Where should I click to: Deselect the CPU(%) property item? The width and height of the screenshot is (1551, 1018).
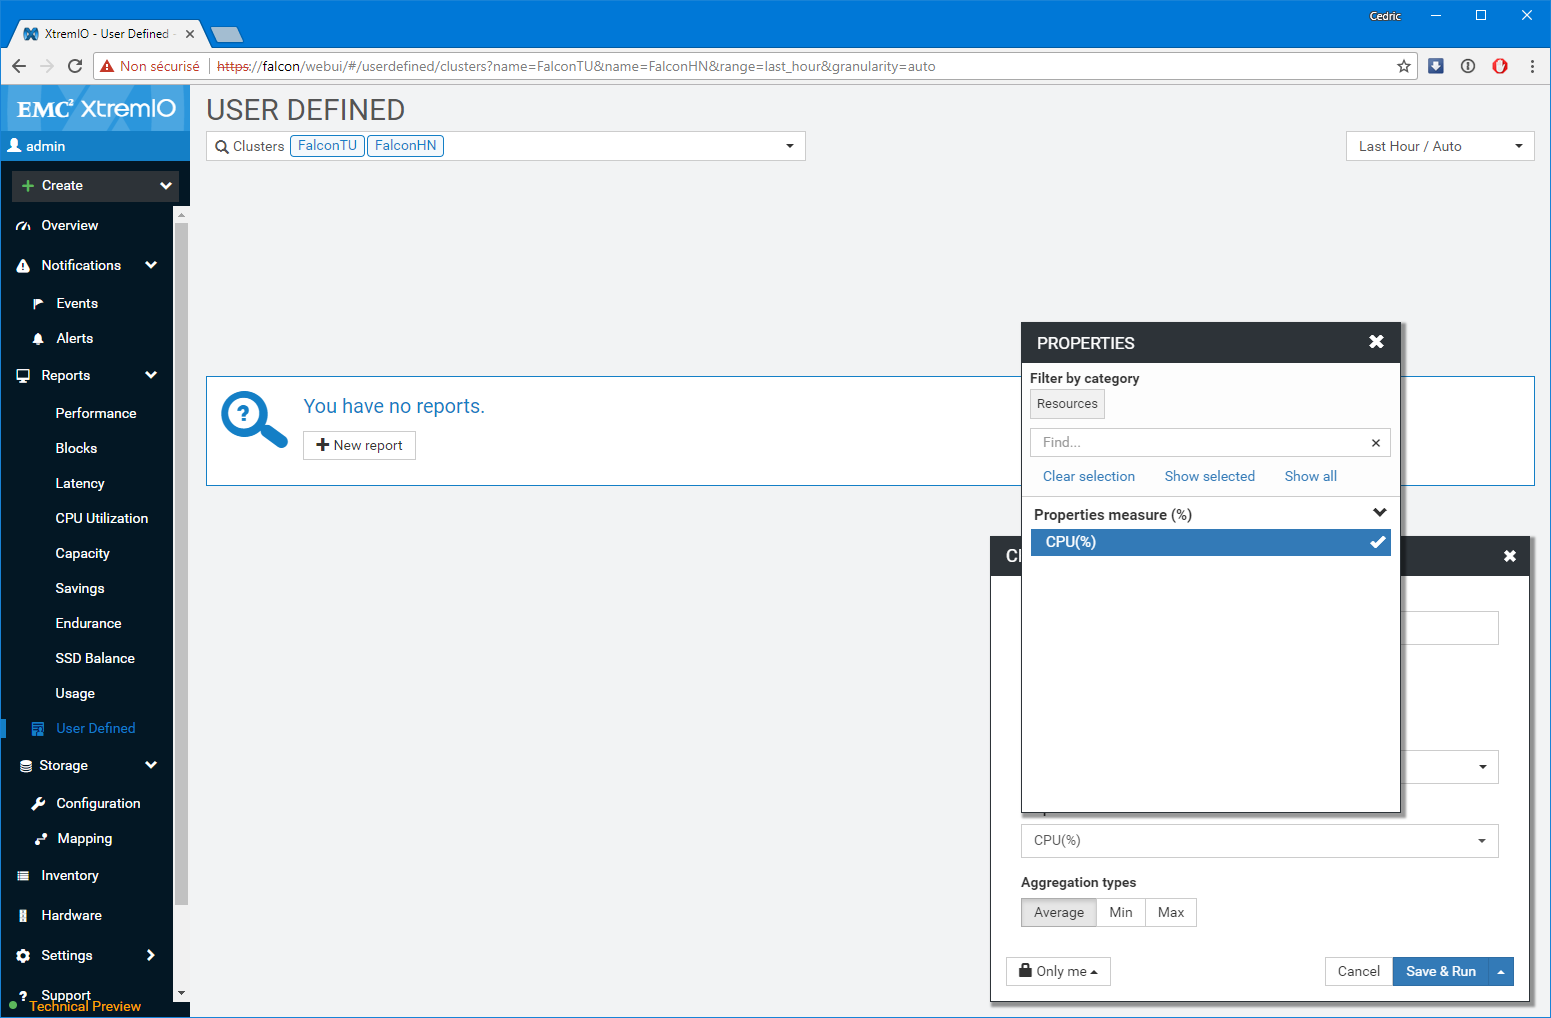point(1210,542)
